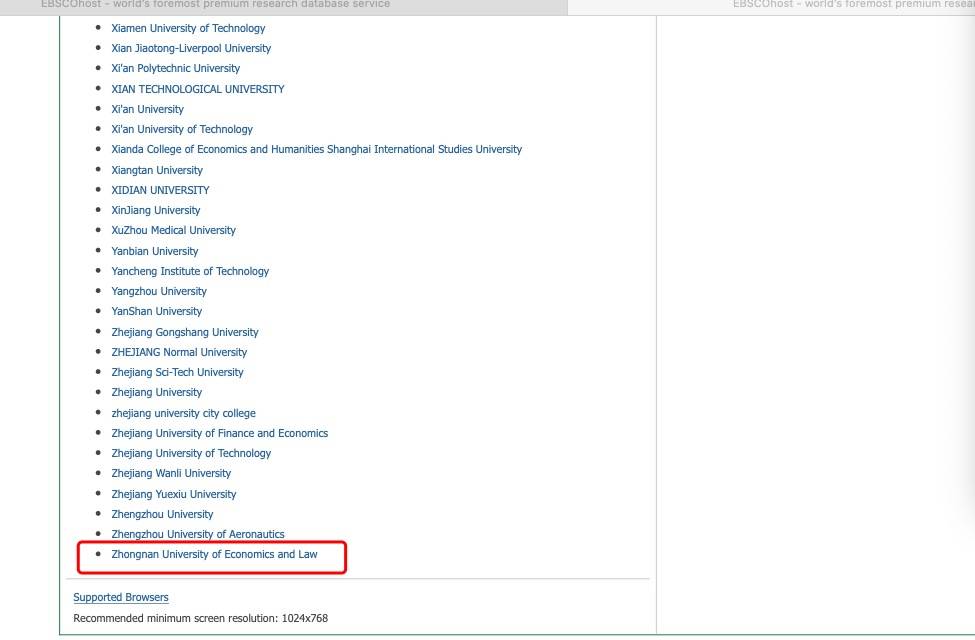
Task: Choose Zhejiang Gongshang University
Action: 185,332
